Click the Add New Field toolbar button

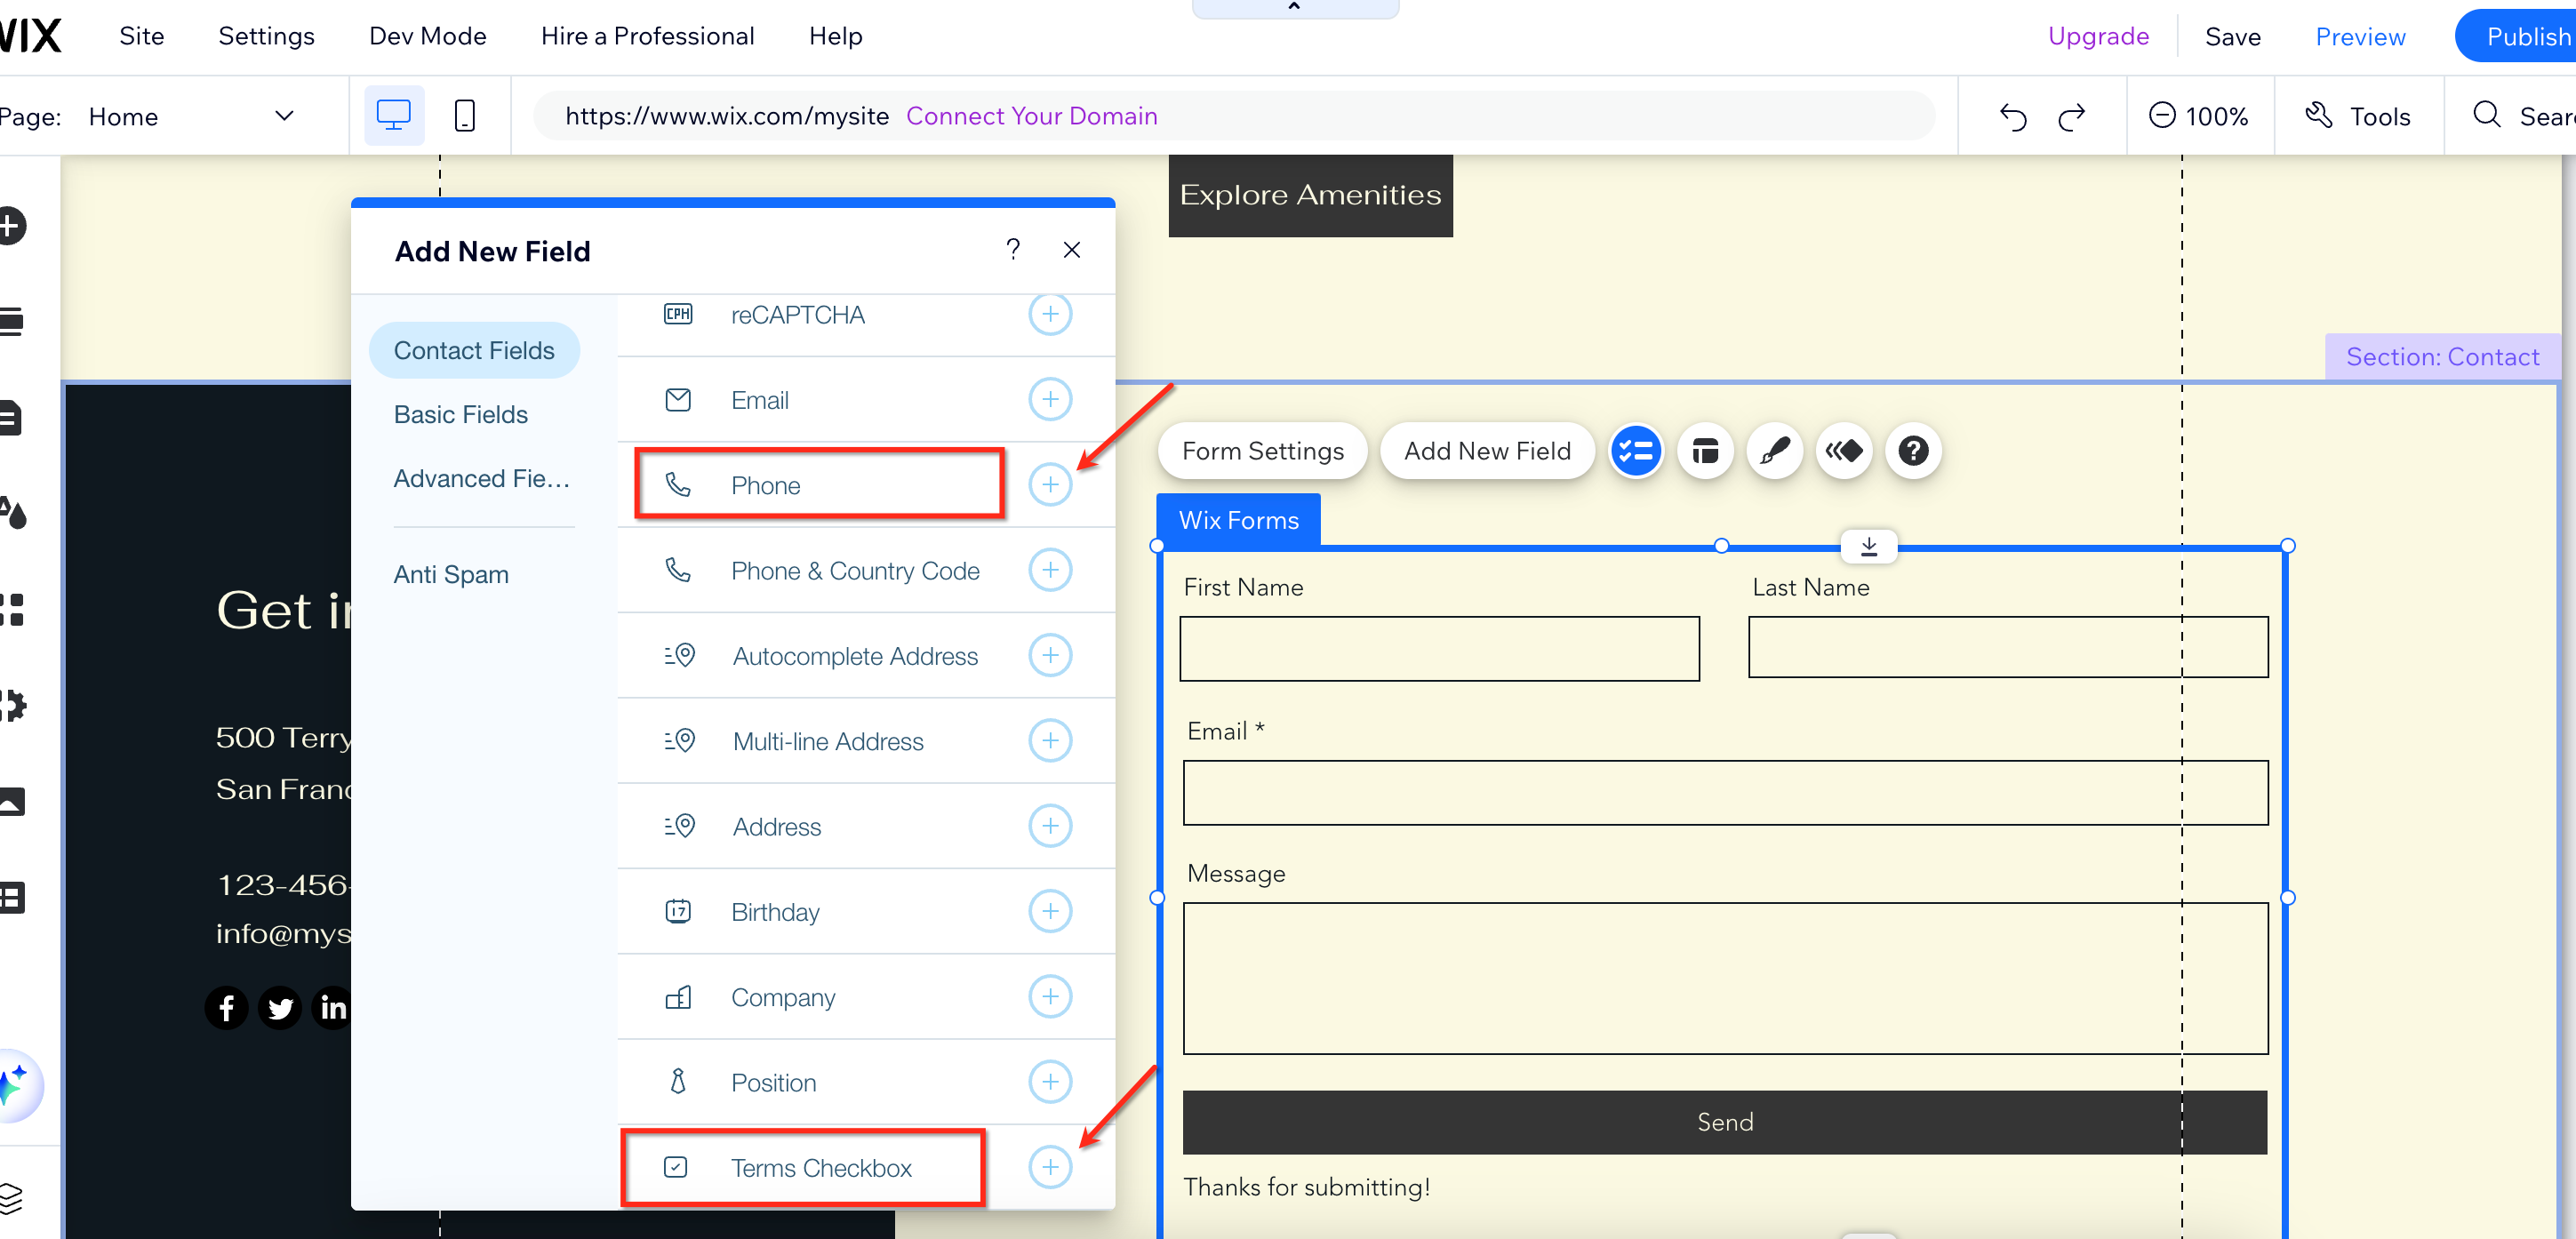[1487, 451]
